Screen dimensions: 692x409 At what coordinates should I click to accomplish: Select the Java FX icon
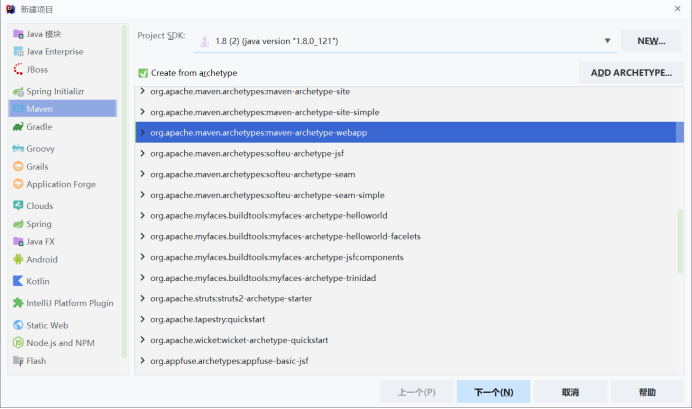point(18,241)
